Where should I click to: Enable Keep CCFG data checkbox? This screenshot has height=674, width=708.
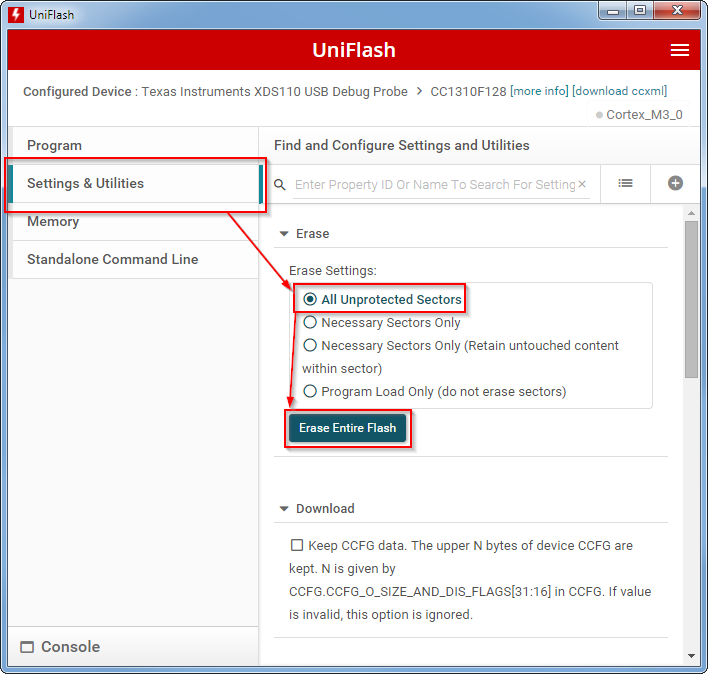[x=297, y=546]
